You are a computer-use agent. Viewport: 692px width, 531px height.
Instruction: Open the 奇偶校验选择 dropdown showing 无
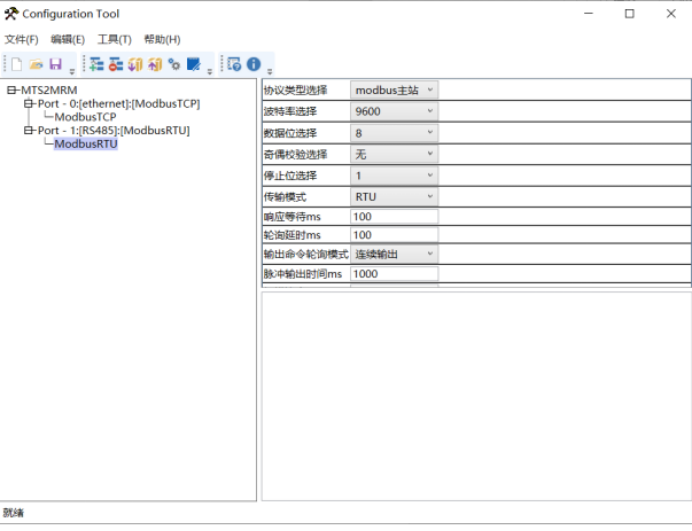(394, 154)
